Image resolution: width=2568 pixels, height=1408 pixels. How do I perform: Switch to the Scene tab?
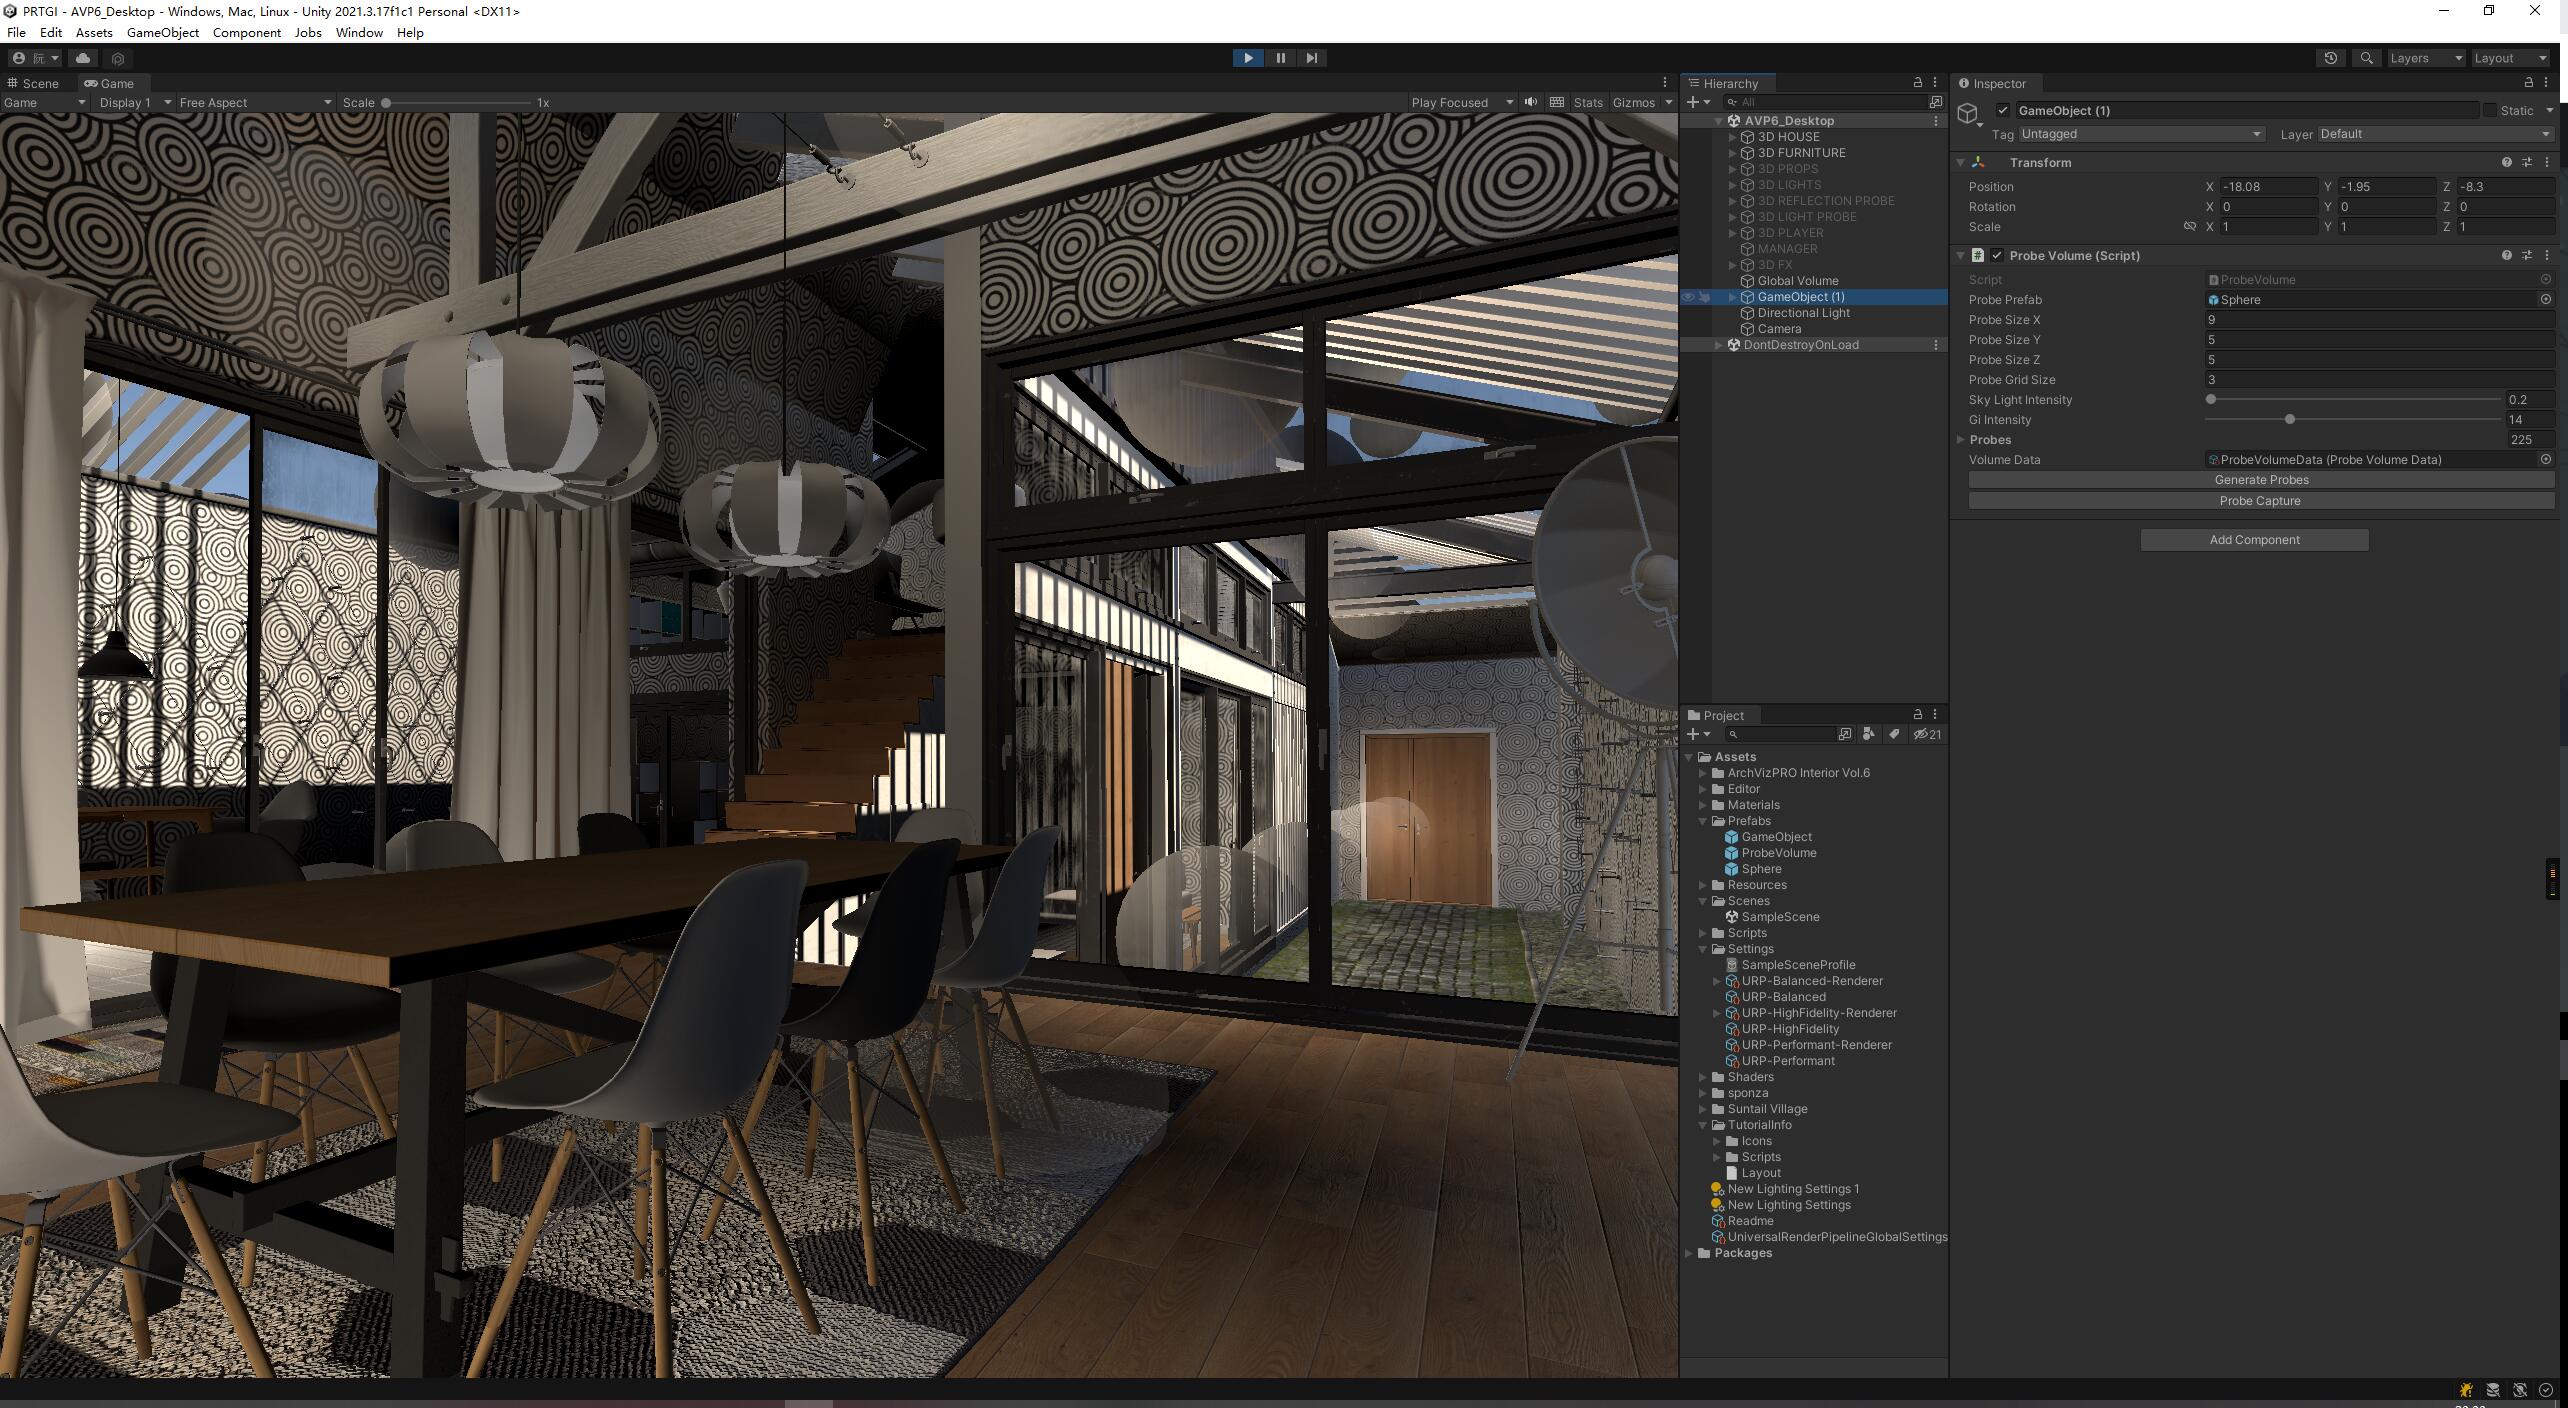point(33,83)
